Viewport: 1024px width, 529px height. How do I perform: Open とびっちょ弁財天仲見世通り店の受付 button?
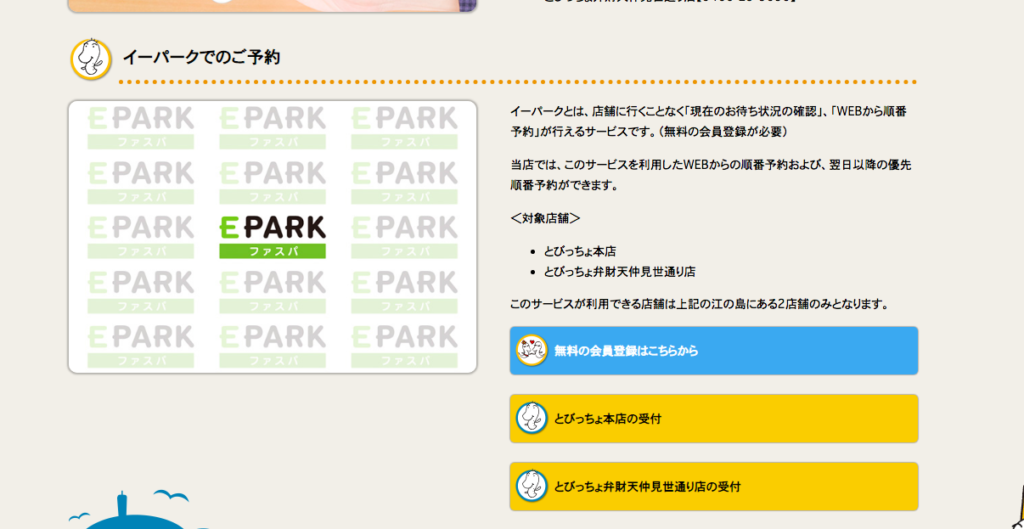click(714, 487)
